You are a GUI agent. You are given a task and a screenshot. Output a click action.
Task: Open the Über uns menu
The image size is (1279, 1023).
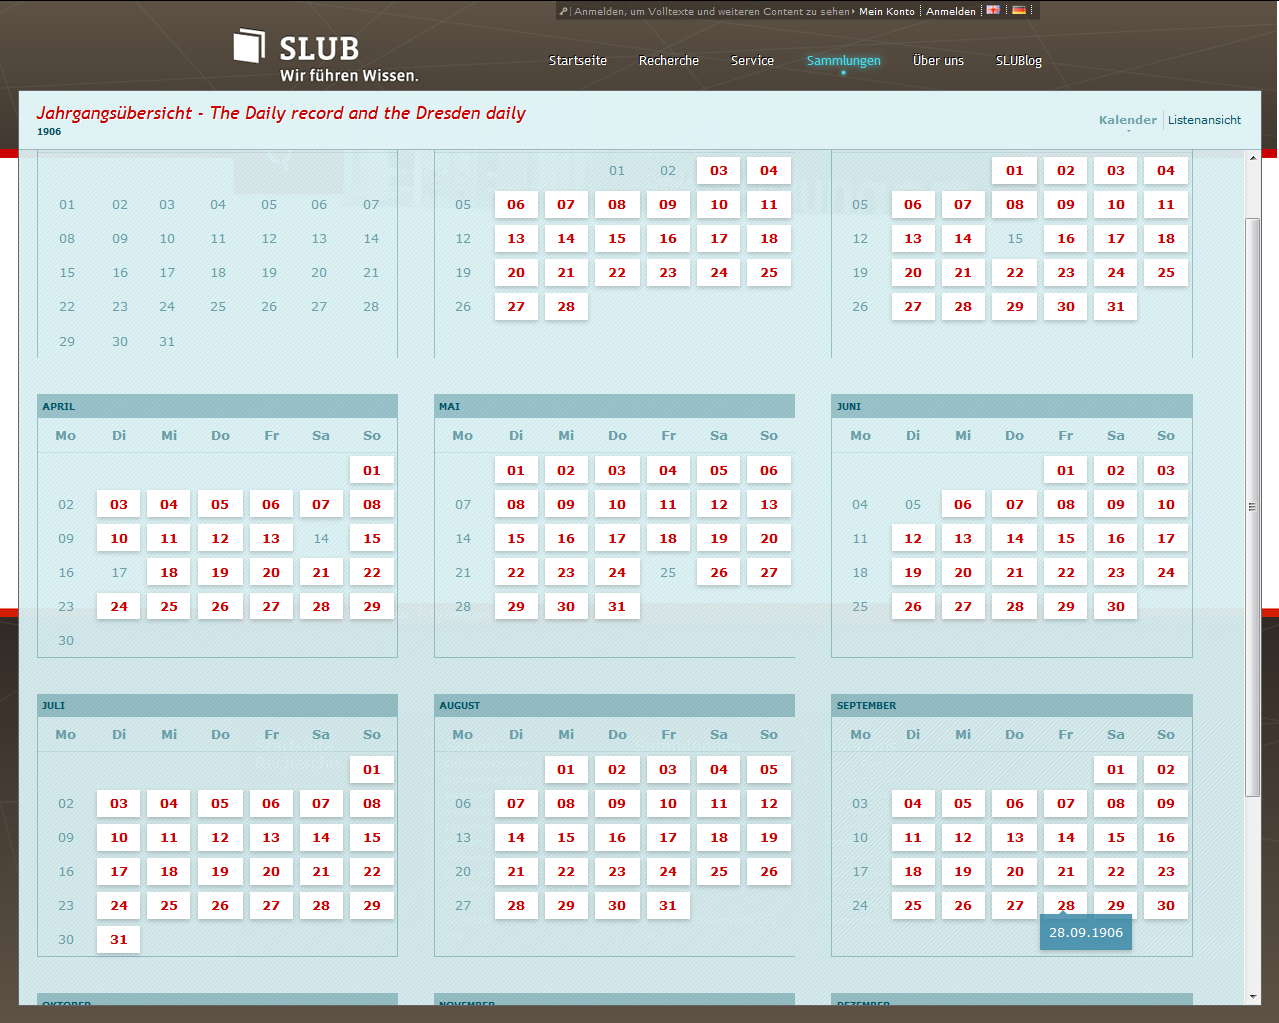938,61
